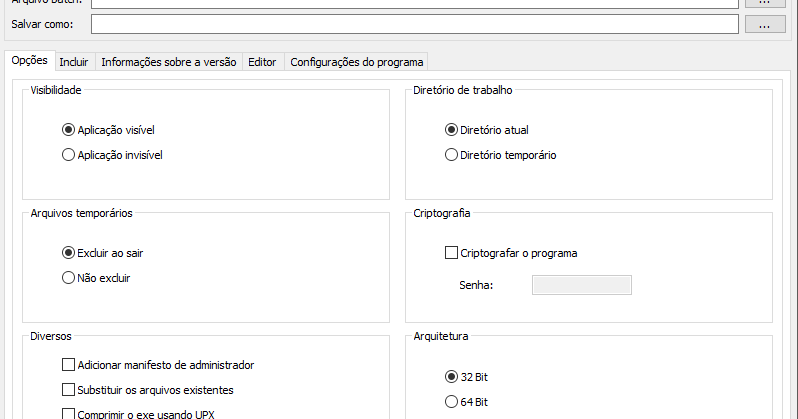Click the Arquivo Batch path field
The width and height of the screenshot is (798, 419).
[x=415, y=4]
